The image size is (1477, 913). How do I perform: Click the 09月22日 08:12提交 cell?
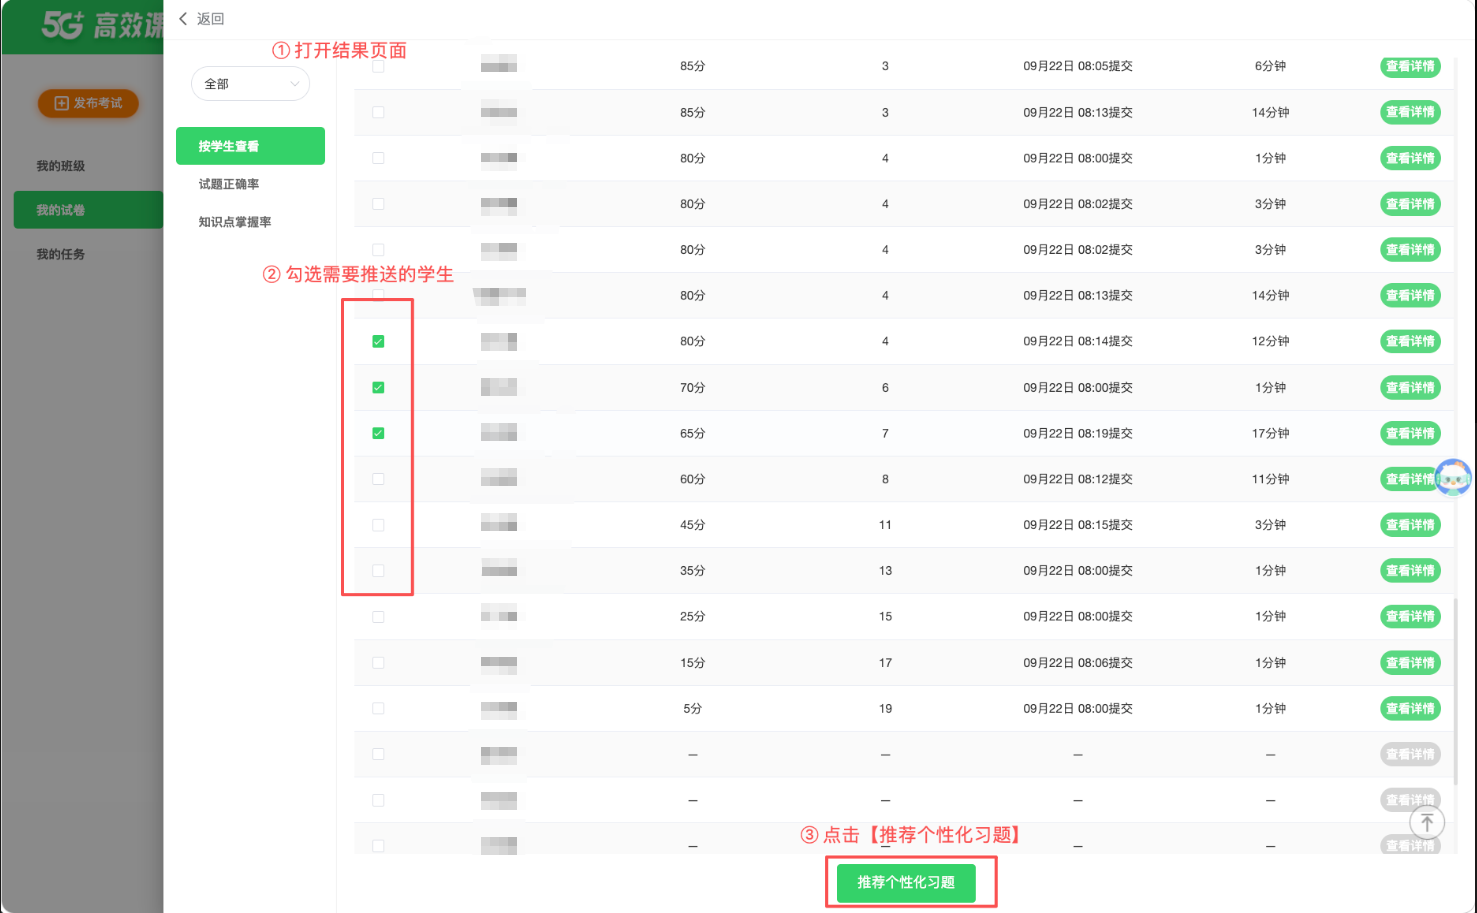pos(1078,479)
